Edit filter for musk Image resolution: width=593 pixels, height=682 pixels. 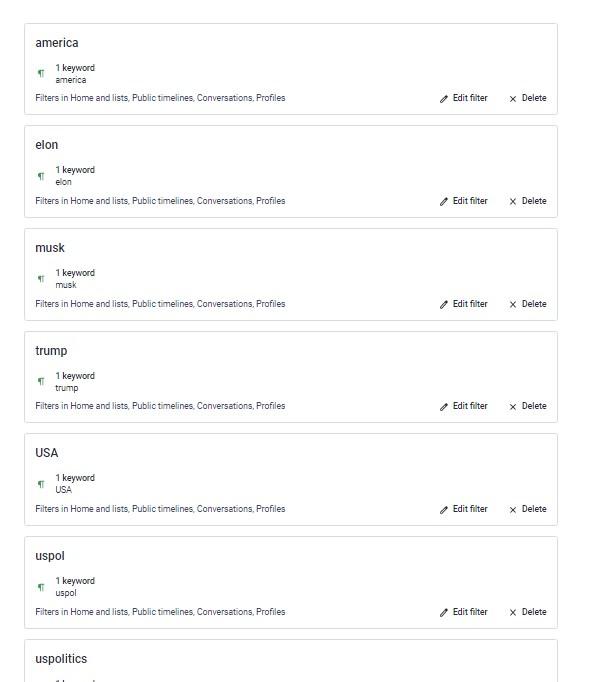463,304
